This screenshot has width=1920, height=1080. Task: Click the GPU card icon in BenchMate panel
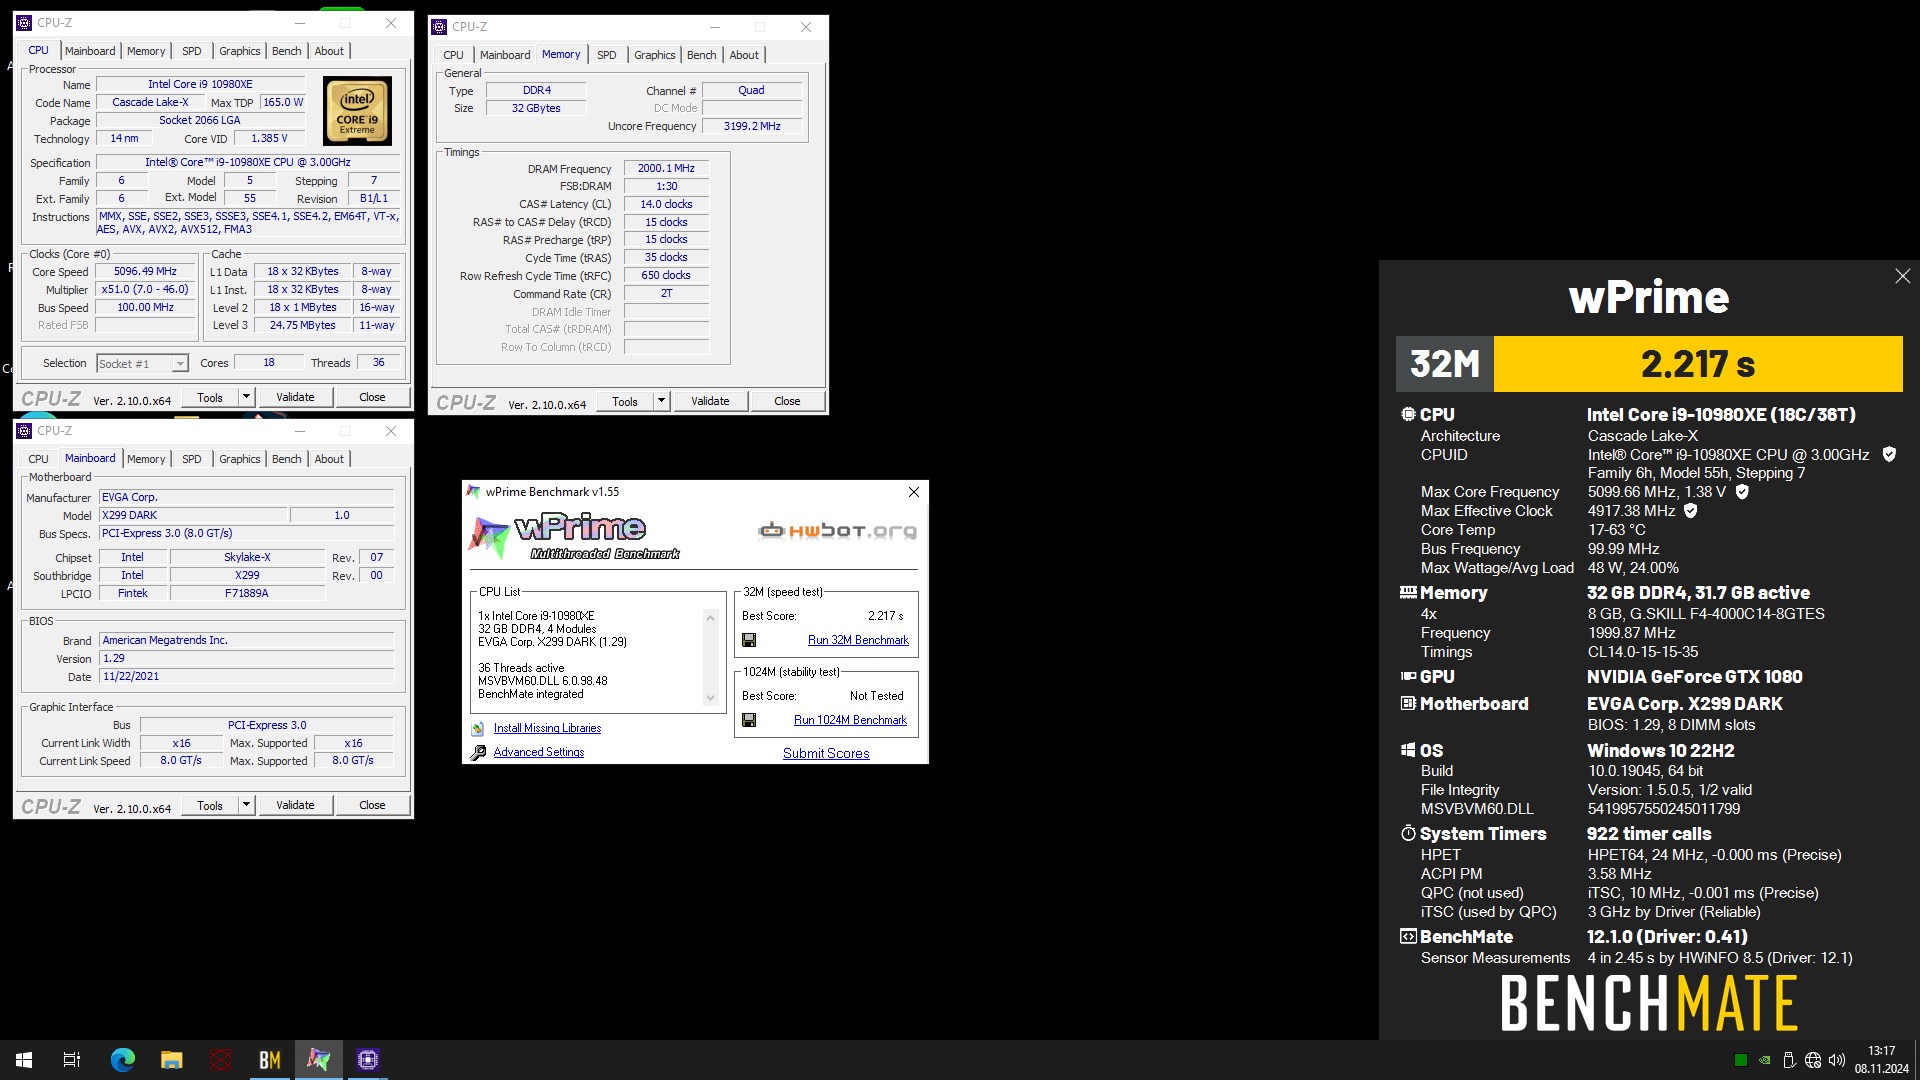pyautogui.click(x=1408, y=677)
